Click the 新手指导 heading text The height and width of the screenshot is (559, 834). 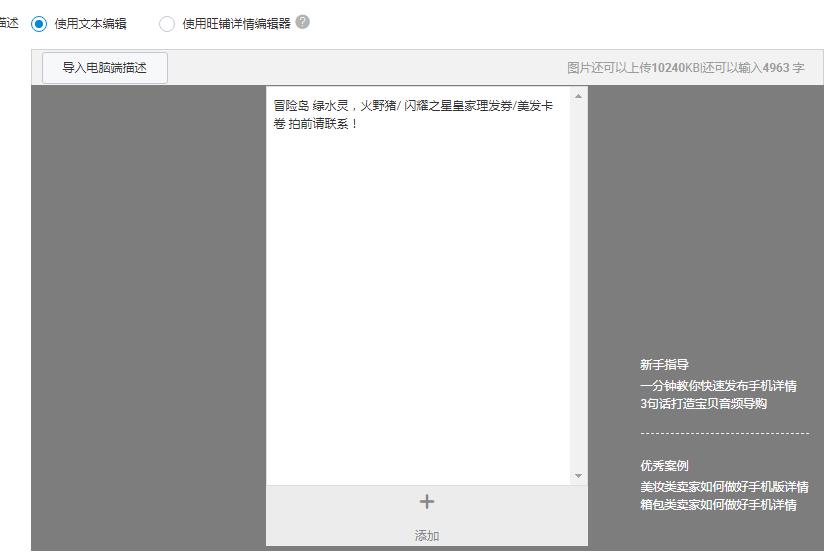664,365
